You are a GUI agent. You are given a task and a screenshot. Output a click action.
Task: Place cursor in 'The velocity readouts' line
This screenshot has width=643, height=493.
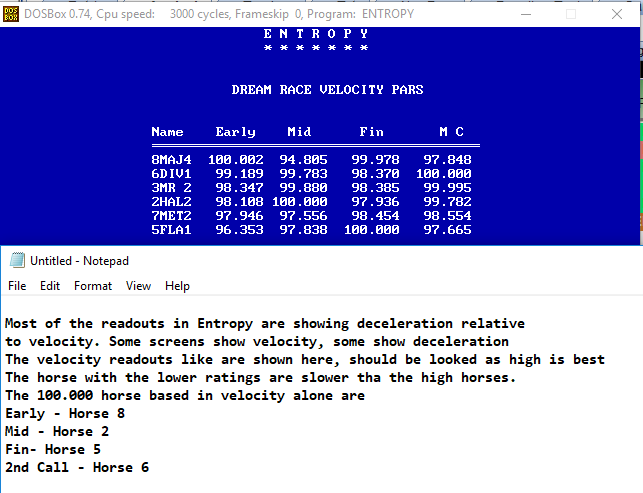(x=305, y=359)
